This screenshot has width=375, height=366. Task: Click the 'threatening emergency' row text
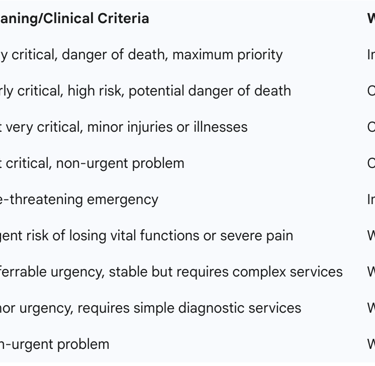(79, 199)
